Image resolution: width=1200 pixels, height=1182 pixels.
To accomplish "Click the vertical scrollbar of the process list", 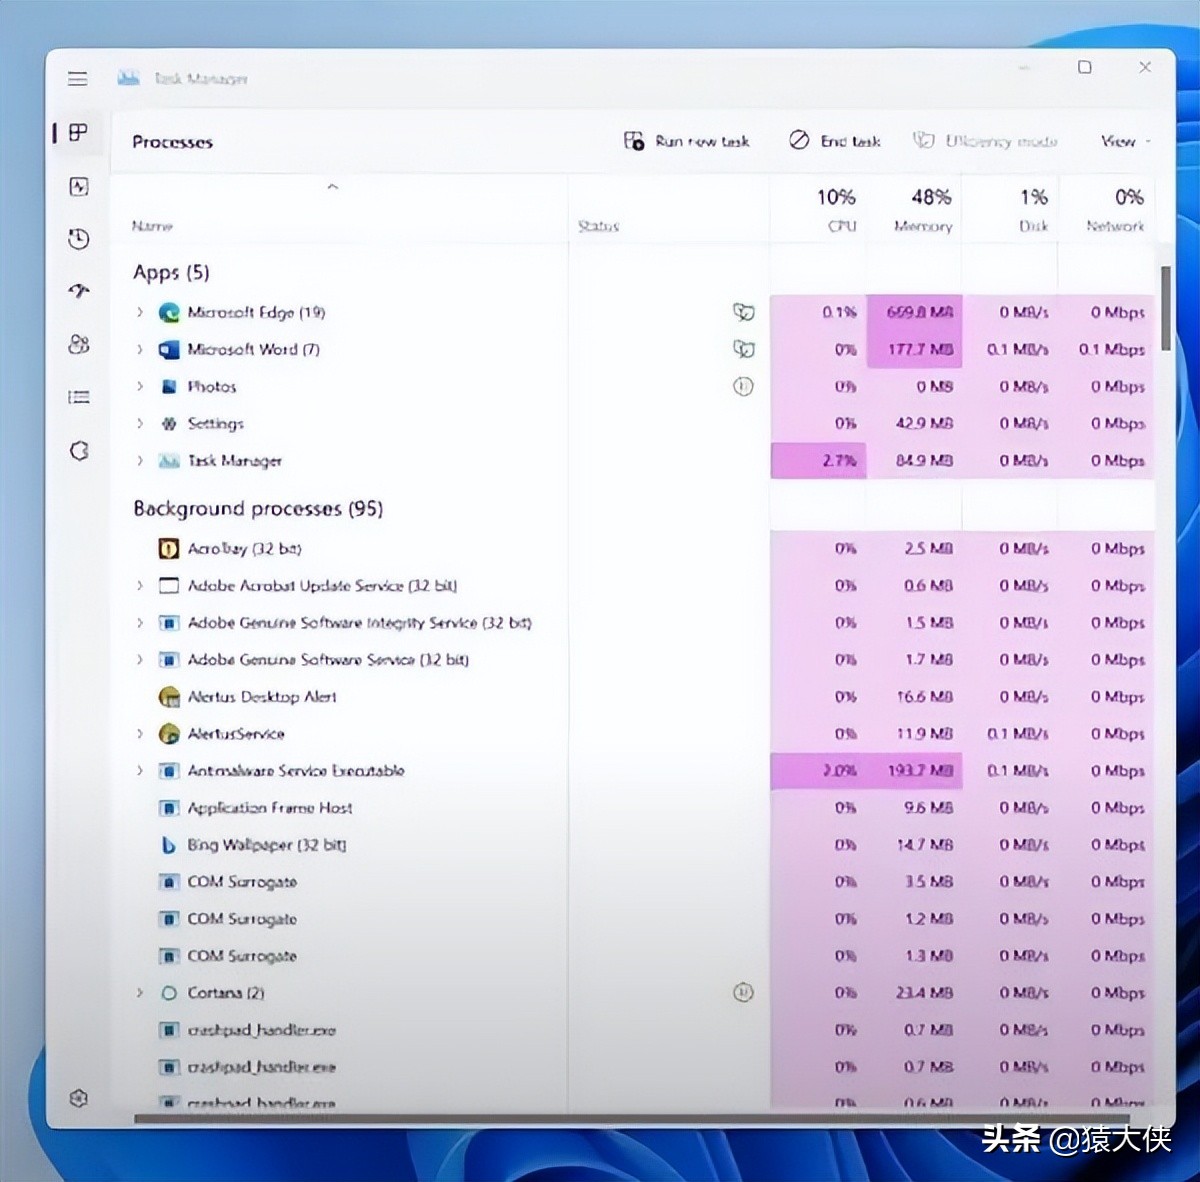I will pos(1165,310).
